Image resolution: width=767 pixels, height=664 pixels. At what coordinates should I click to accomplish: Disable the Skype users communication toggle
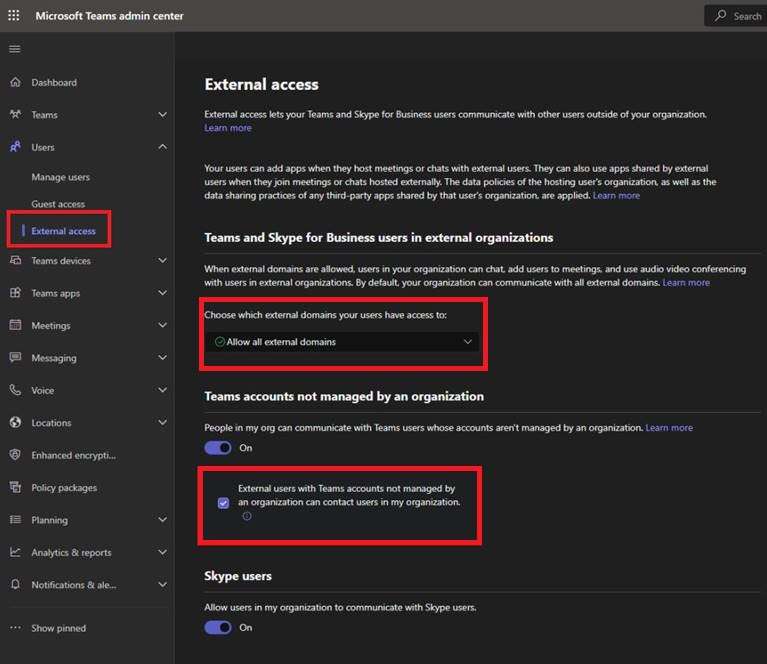point(218,627)
